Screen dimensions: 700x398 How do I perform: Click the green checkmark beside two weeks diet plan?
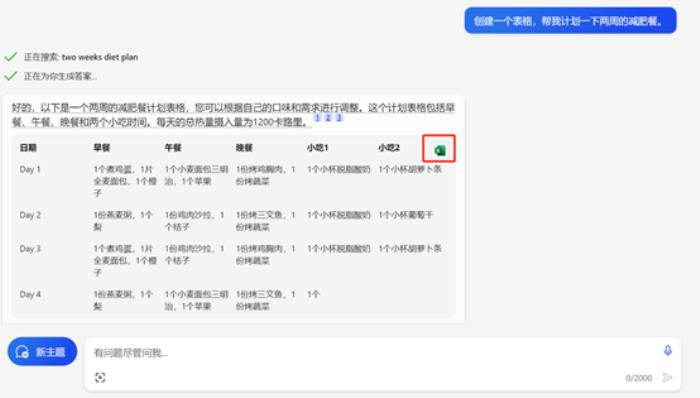pos(11,57)
